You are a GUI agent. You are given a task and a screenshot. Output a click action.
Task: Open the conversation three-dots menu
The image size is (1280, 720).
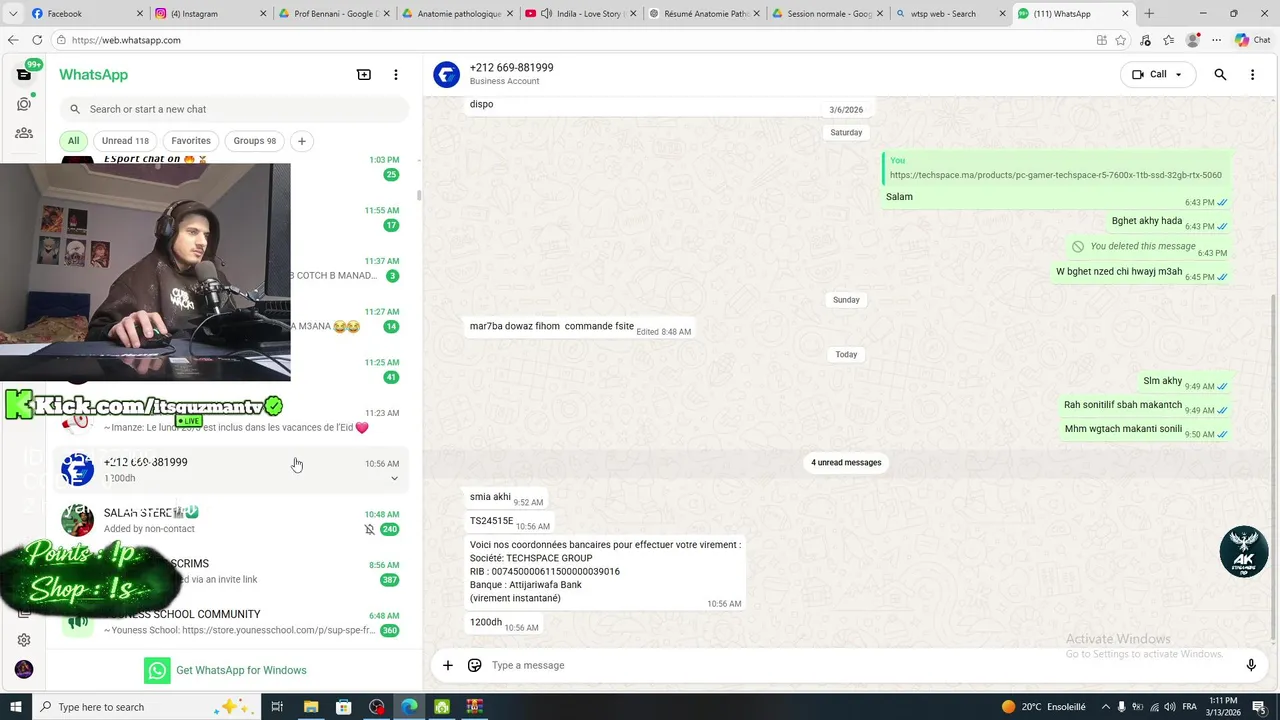[1252, 75]
